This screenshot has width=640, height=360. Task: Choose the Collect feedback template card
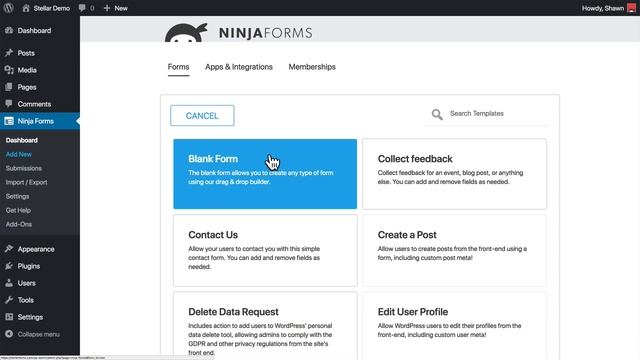click(x=454, y=174)
